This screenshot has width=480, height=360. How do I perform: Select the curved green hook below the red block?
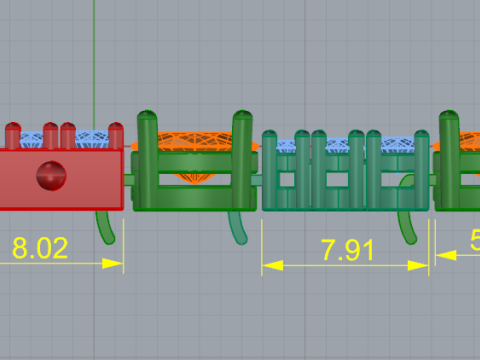(x=105, y=227)
